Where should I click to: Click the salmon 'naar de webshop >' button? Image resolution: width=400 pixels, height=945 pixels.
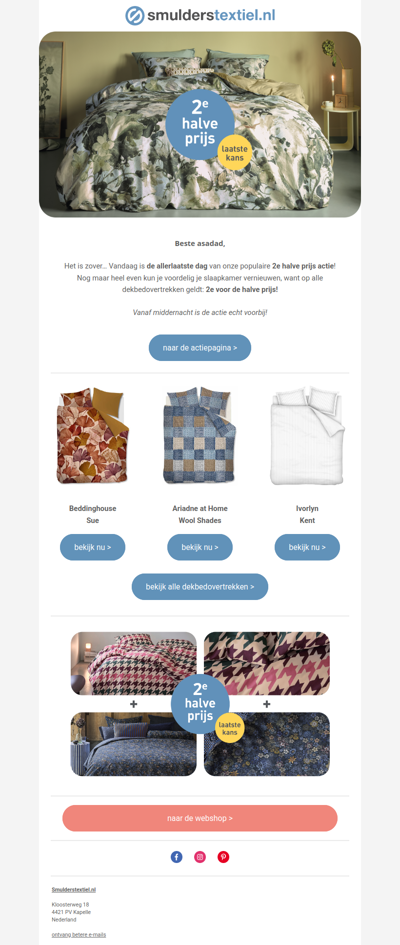coord(200,818)
